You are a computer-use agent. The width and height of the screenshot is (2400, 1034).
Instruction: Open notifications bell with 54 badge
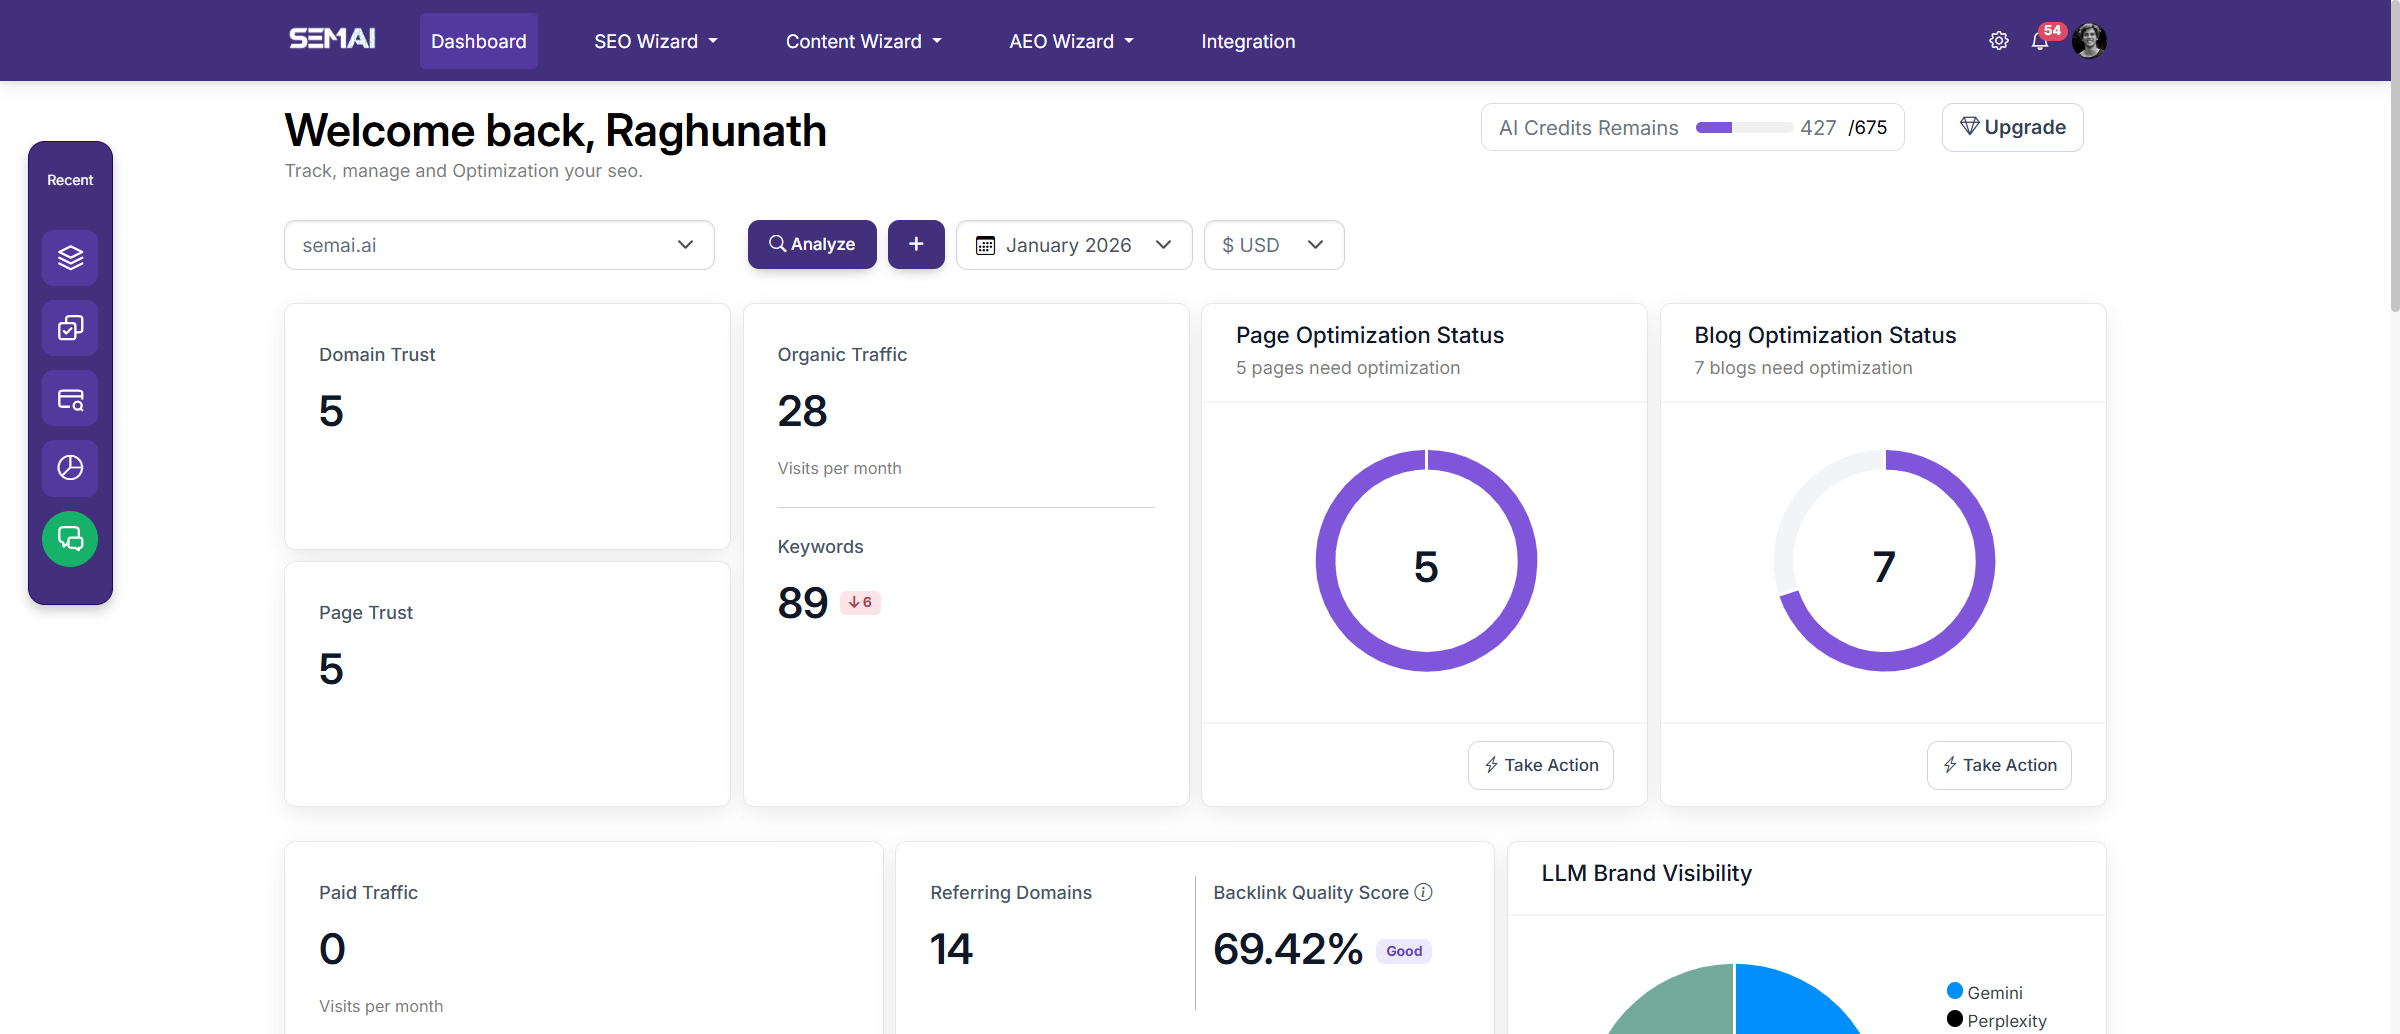2040,41
